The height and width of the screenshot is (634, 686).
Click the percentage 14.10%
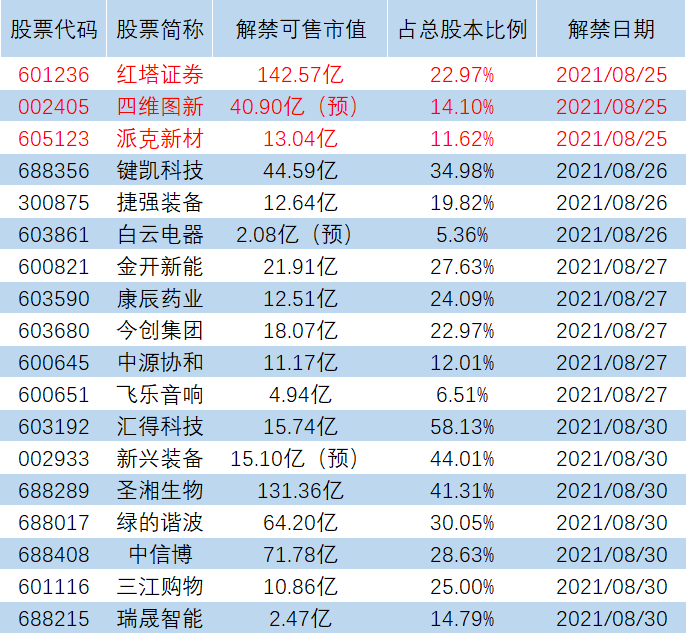coord(462,107)
